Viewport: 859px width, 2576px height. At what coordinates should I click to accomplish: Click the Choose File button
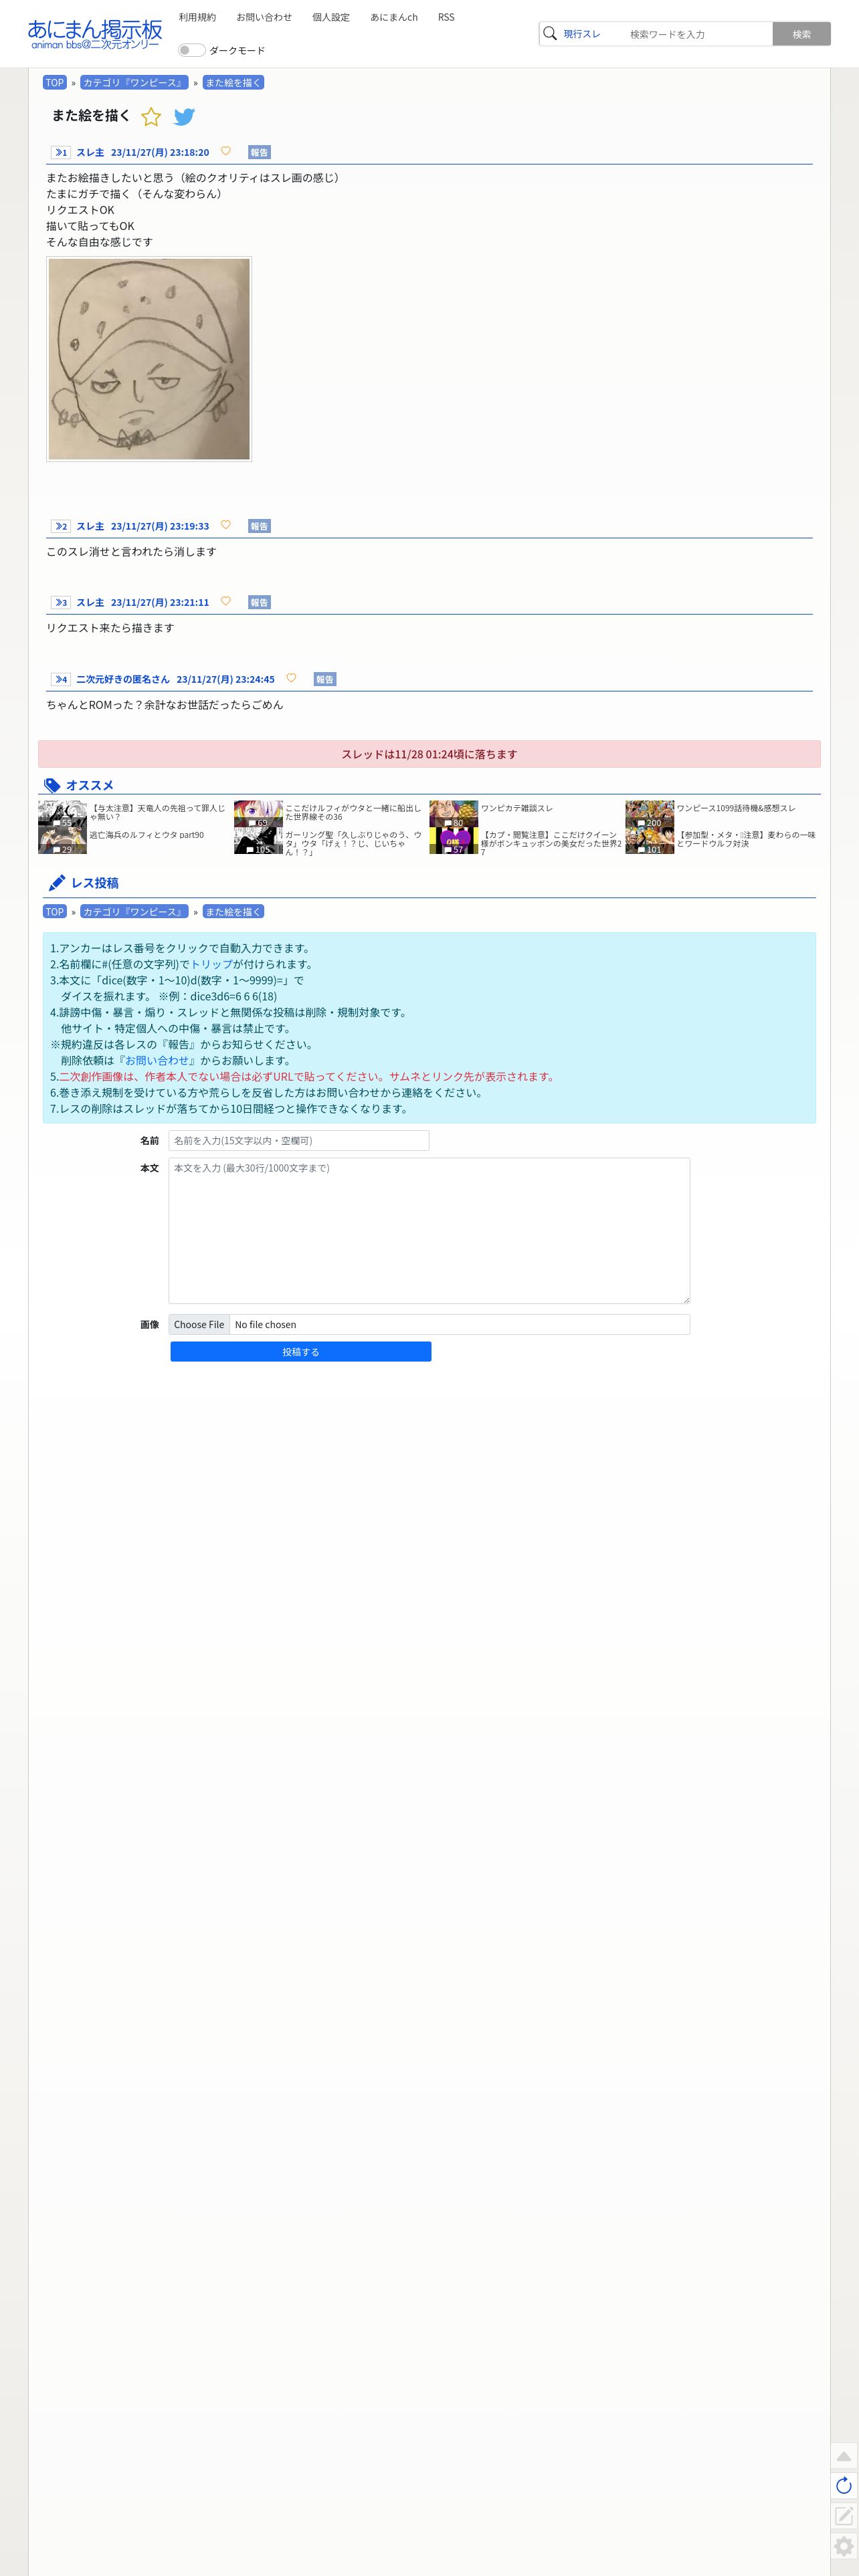[x=199, y=1324]
